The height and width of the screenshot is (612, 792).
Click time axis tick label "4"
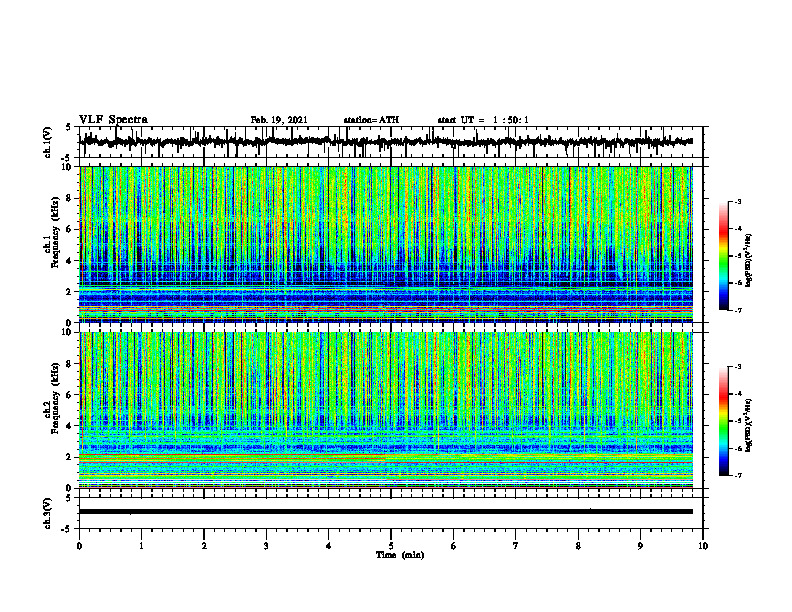pos(329,546)
